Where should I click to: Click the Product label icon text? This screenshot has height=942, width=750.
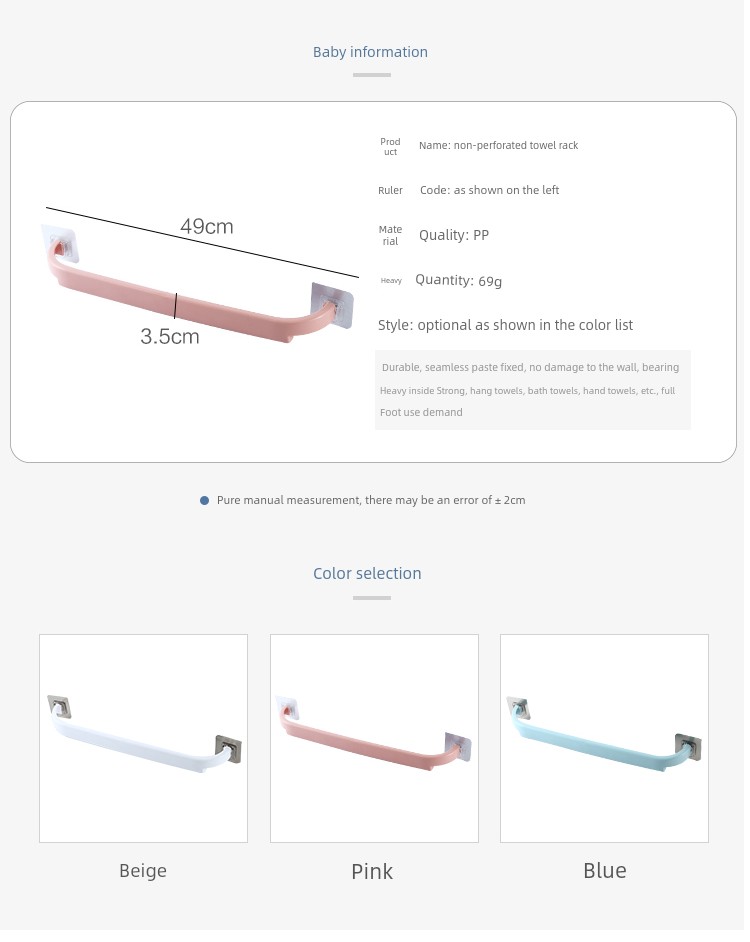coord(393,147)
